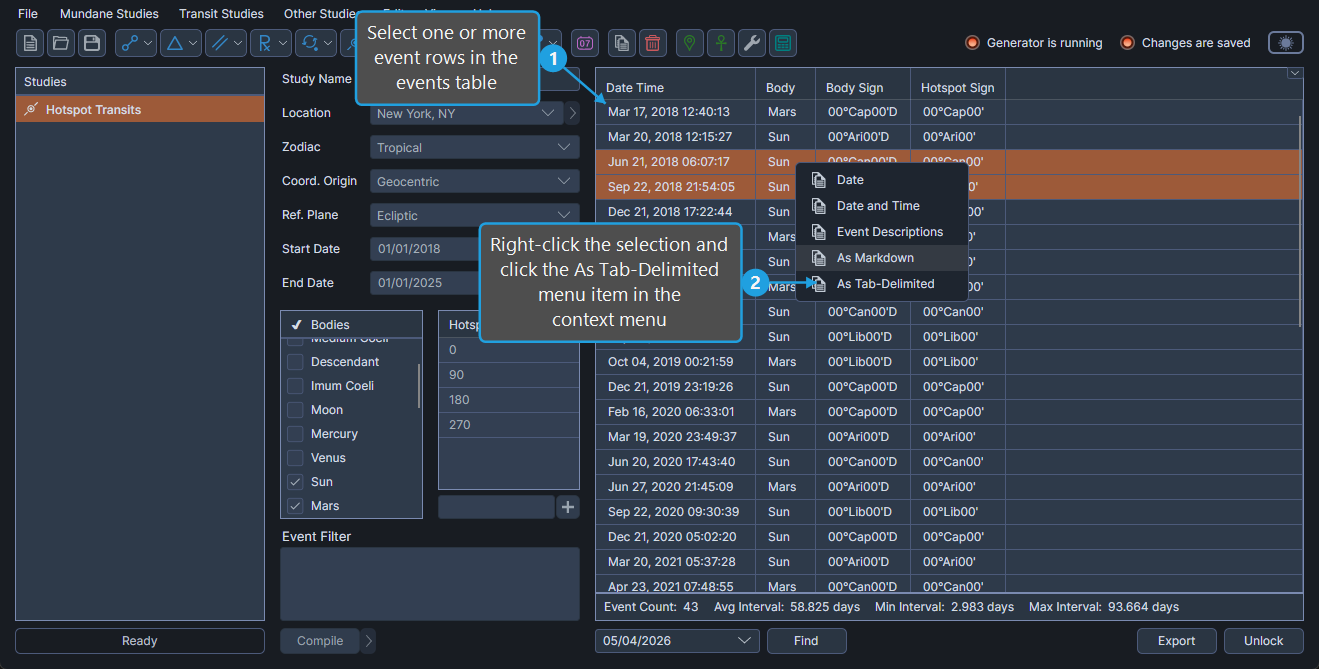1319x669 pixels.
Task: Choose Date from the context menu
Action: (881, 180)
